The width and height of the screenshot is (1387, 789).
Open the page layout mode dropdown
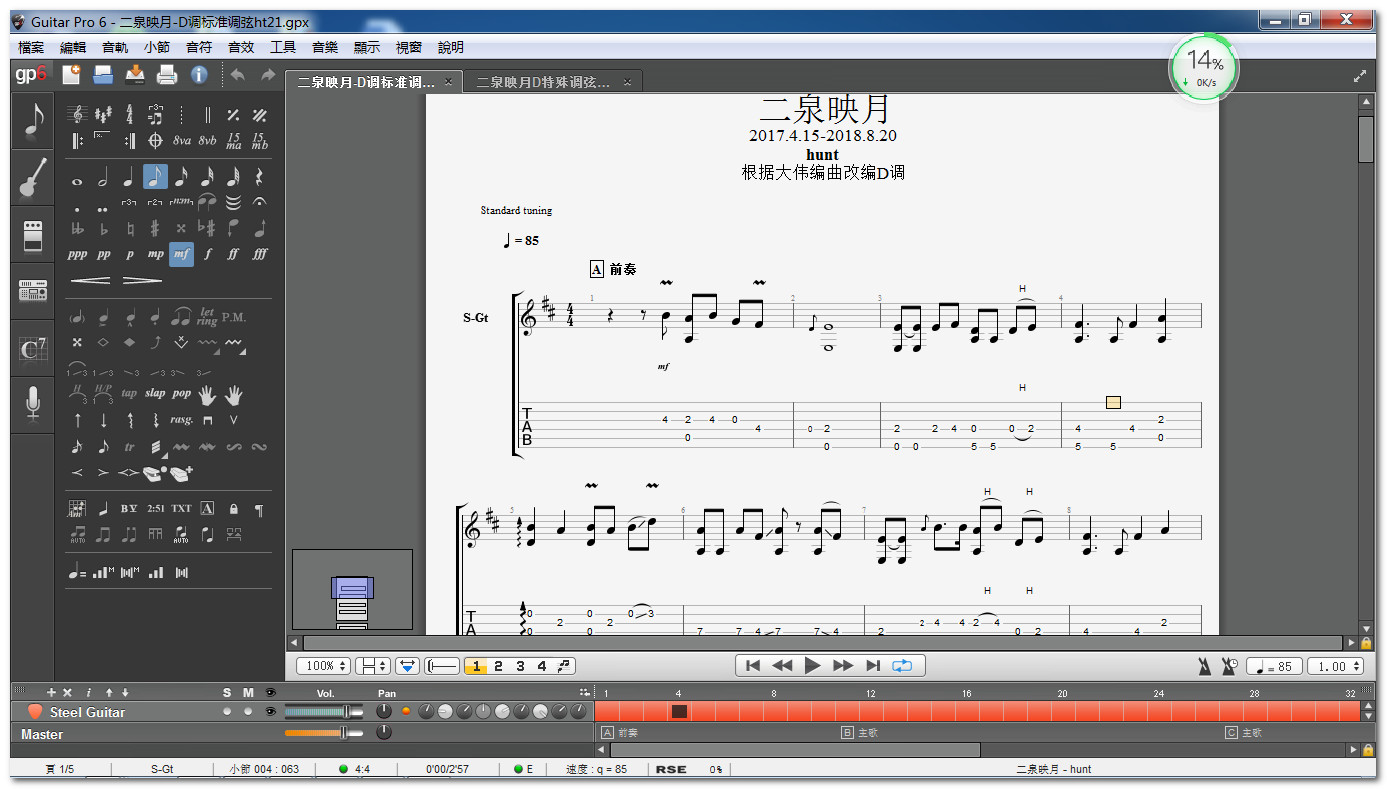coord(373,666)
